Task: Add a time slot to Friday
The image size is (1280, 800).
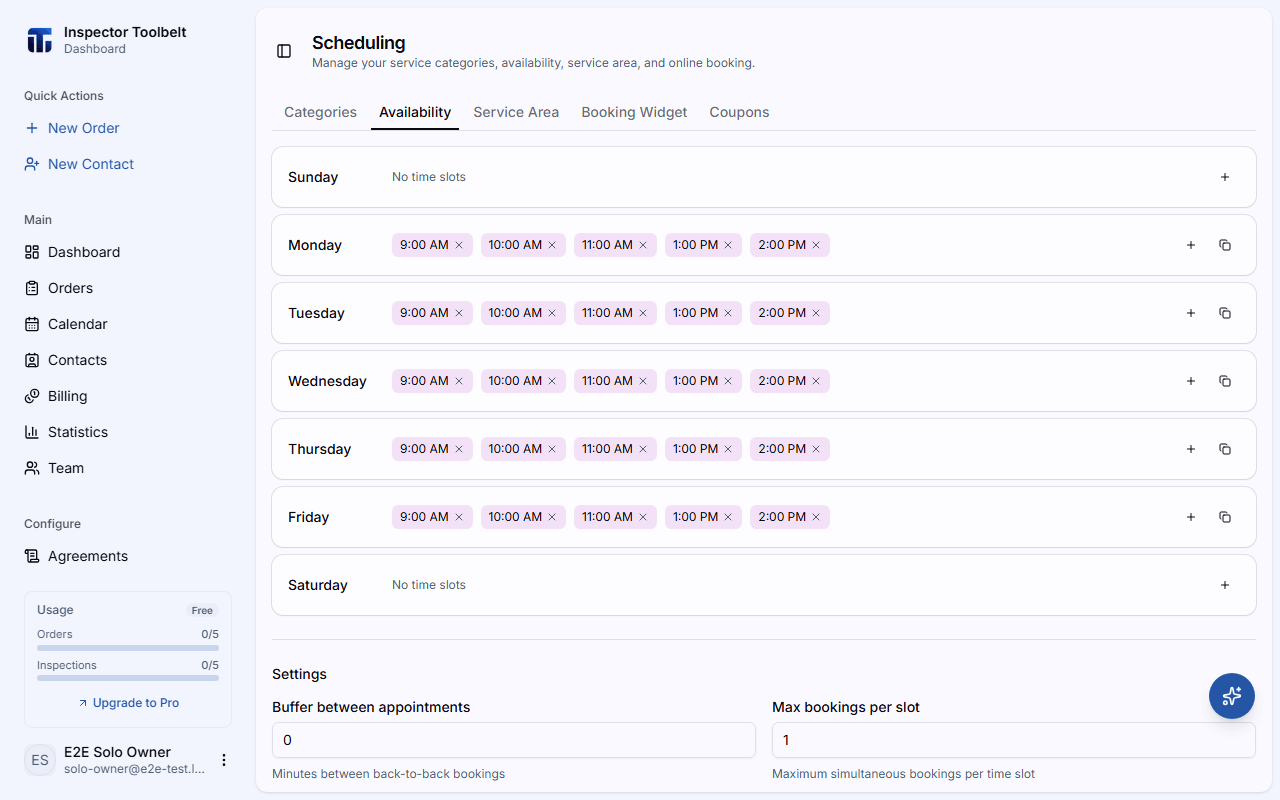Action: (x=1191, y=517)
